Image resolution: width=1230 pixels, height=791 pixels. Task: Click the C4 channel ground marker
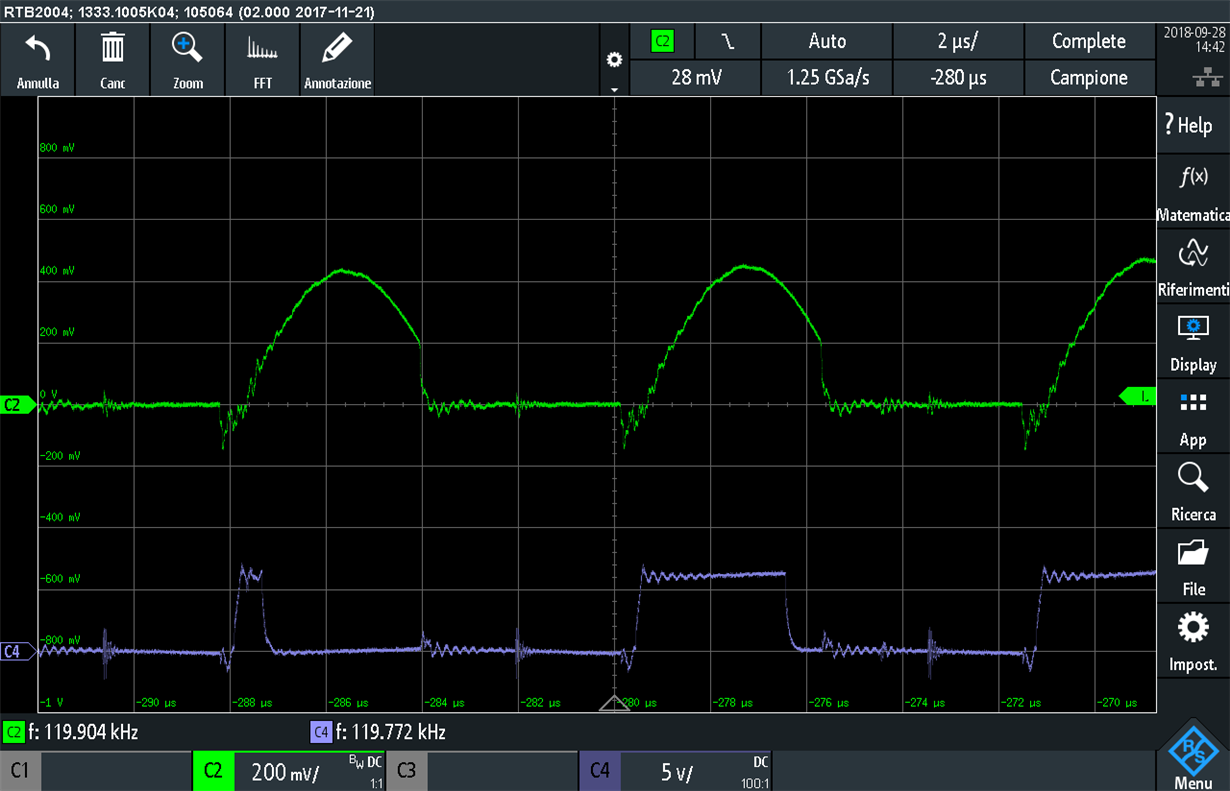pos(17,652)
